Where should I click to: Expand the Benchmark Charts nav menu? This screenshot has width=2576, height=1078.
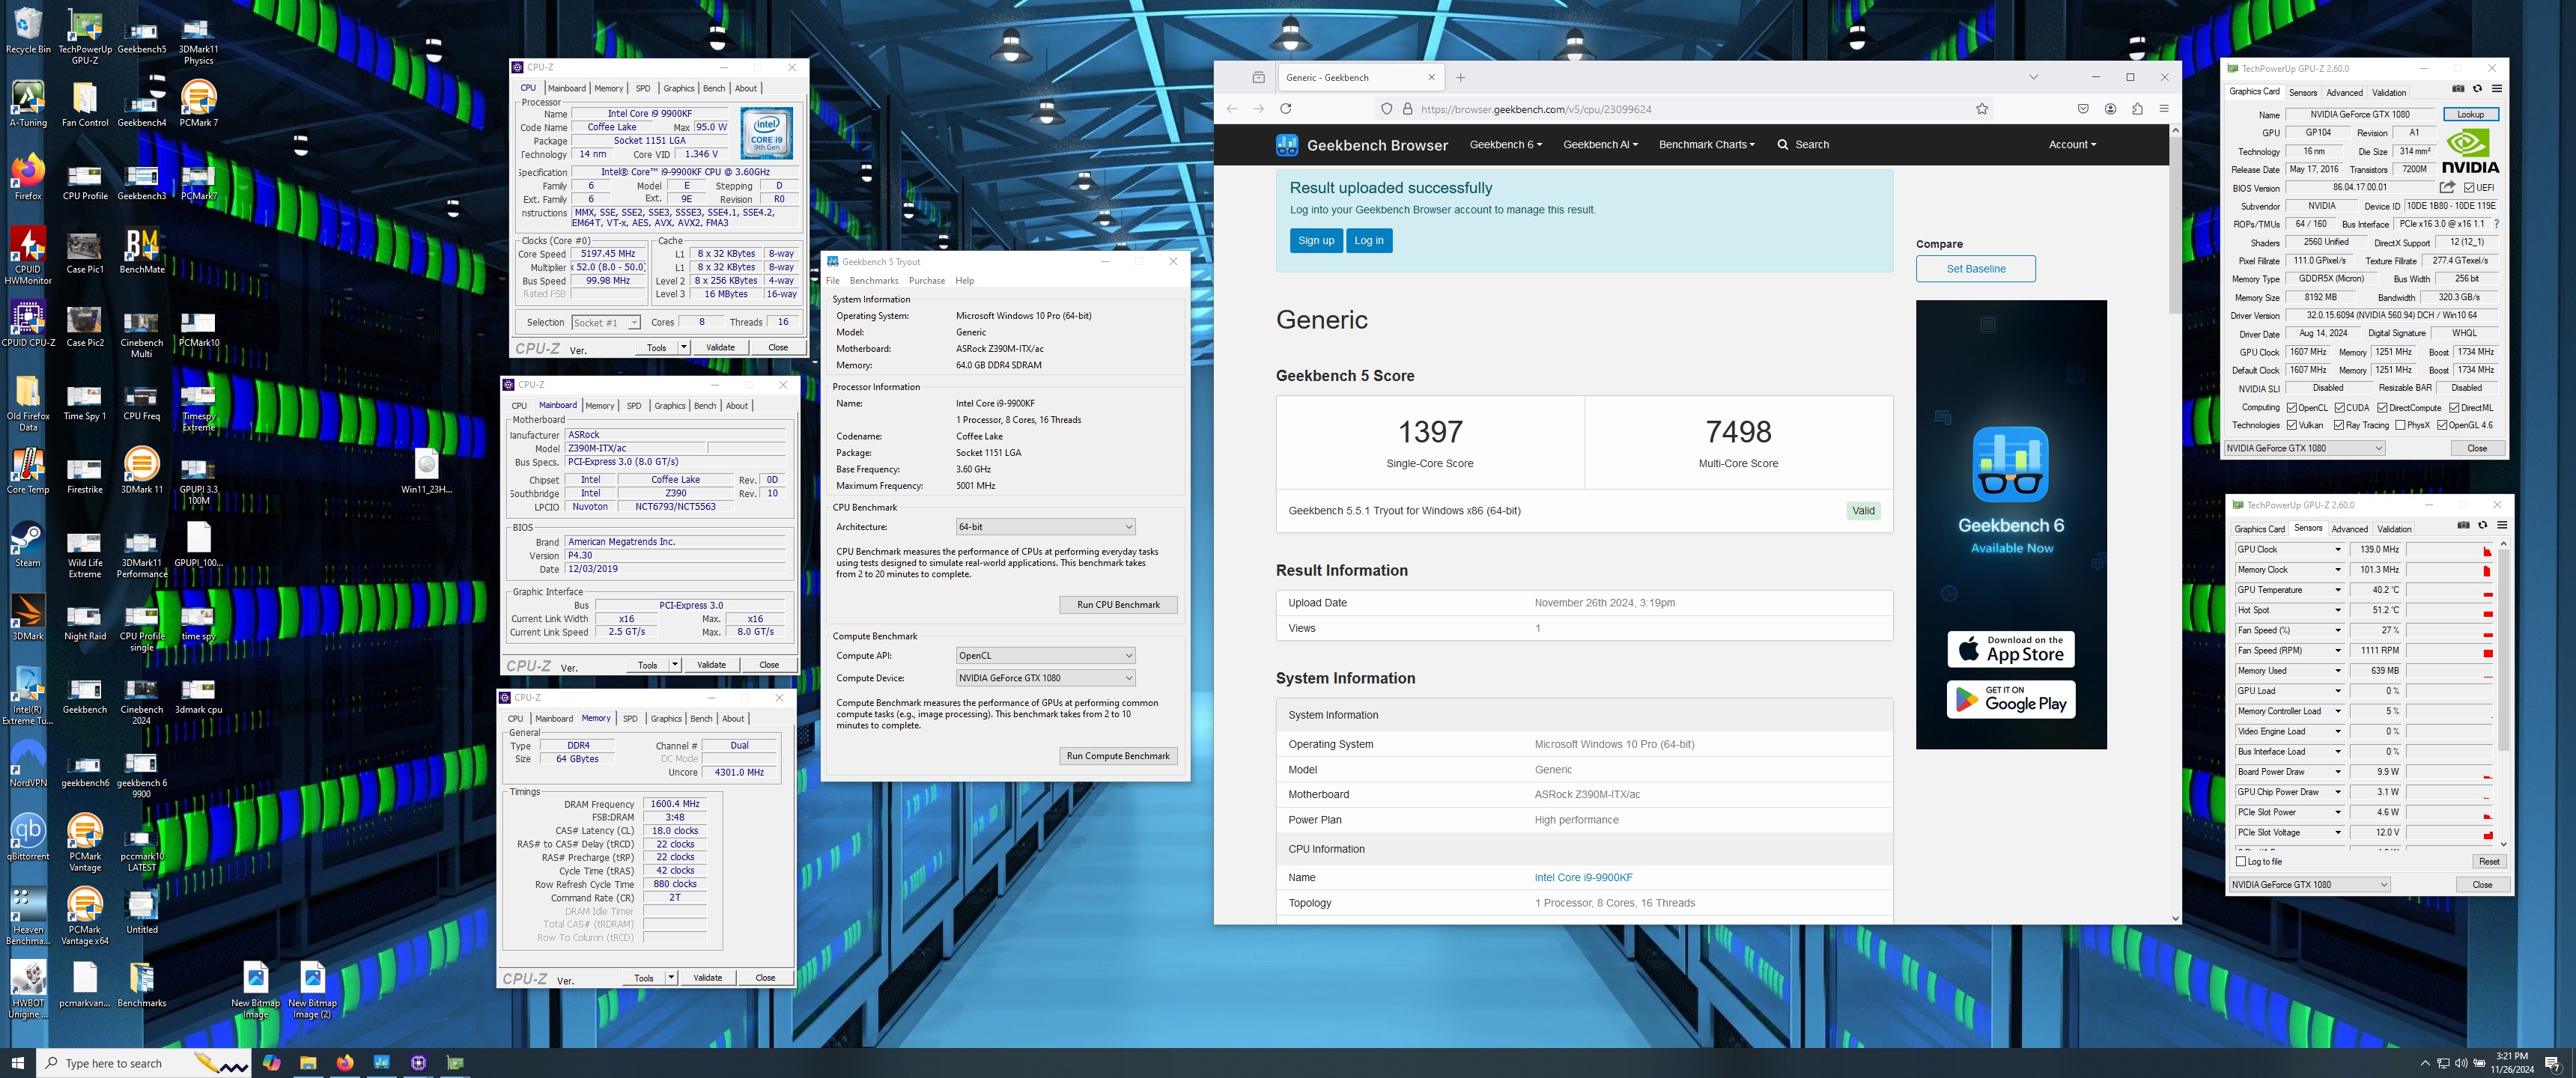coord(1706,145)
